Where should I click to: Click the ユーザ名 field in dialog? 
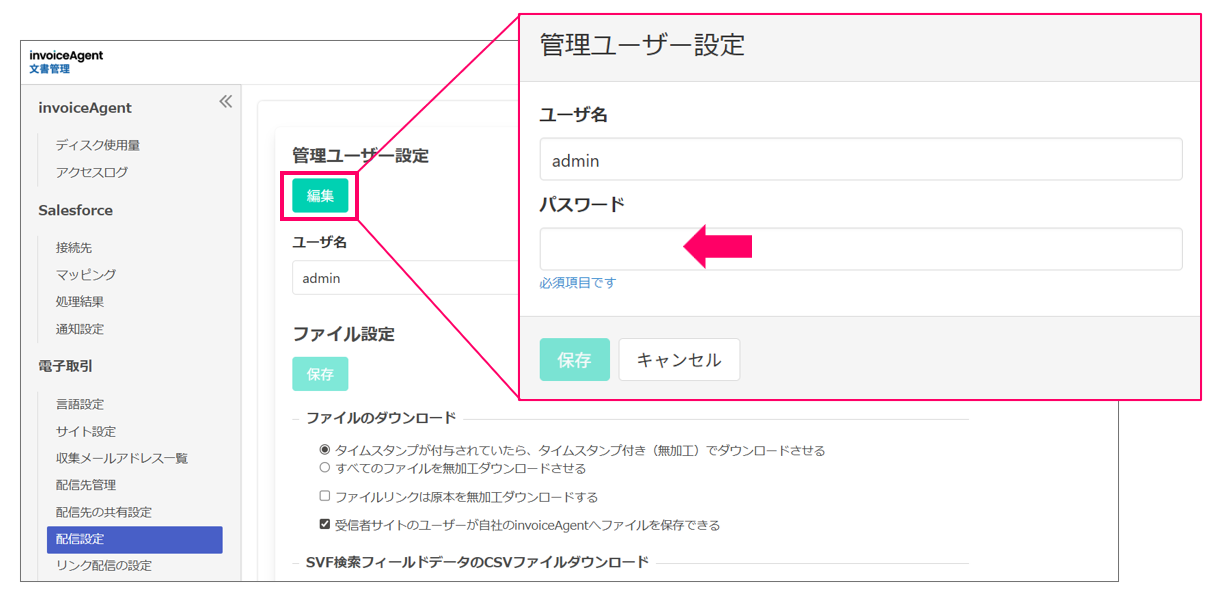point(860,160)
